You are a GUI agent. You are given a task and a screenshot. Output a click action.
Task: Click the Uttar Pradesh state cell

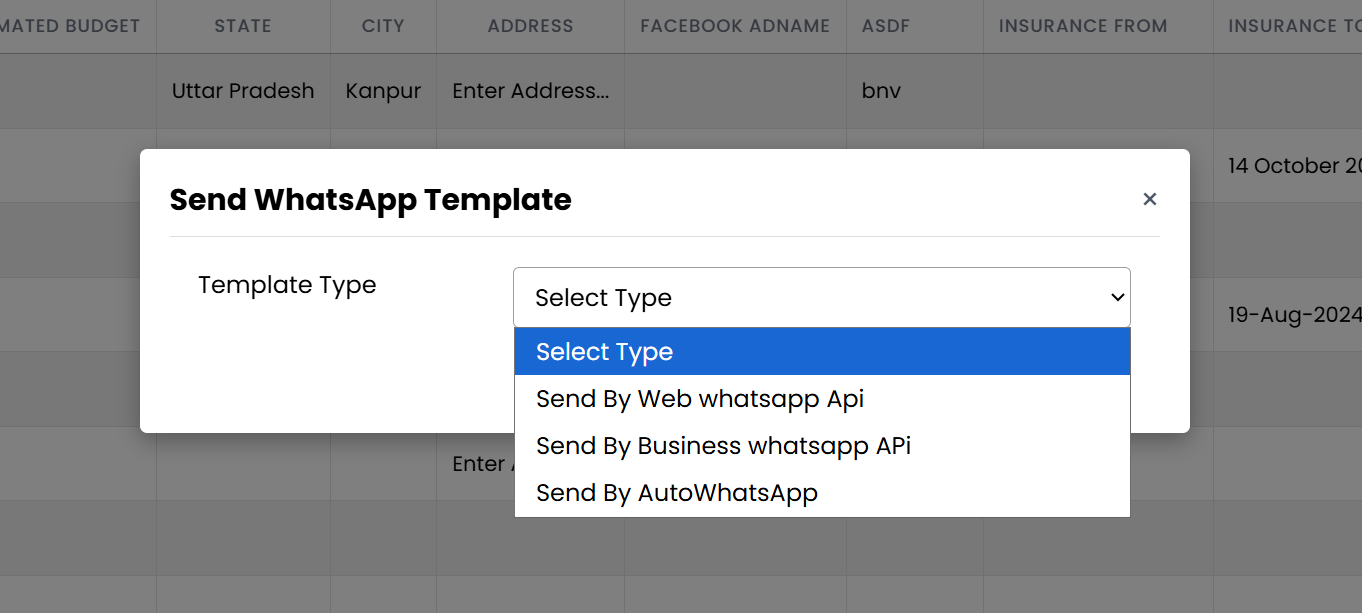242,90
